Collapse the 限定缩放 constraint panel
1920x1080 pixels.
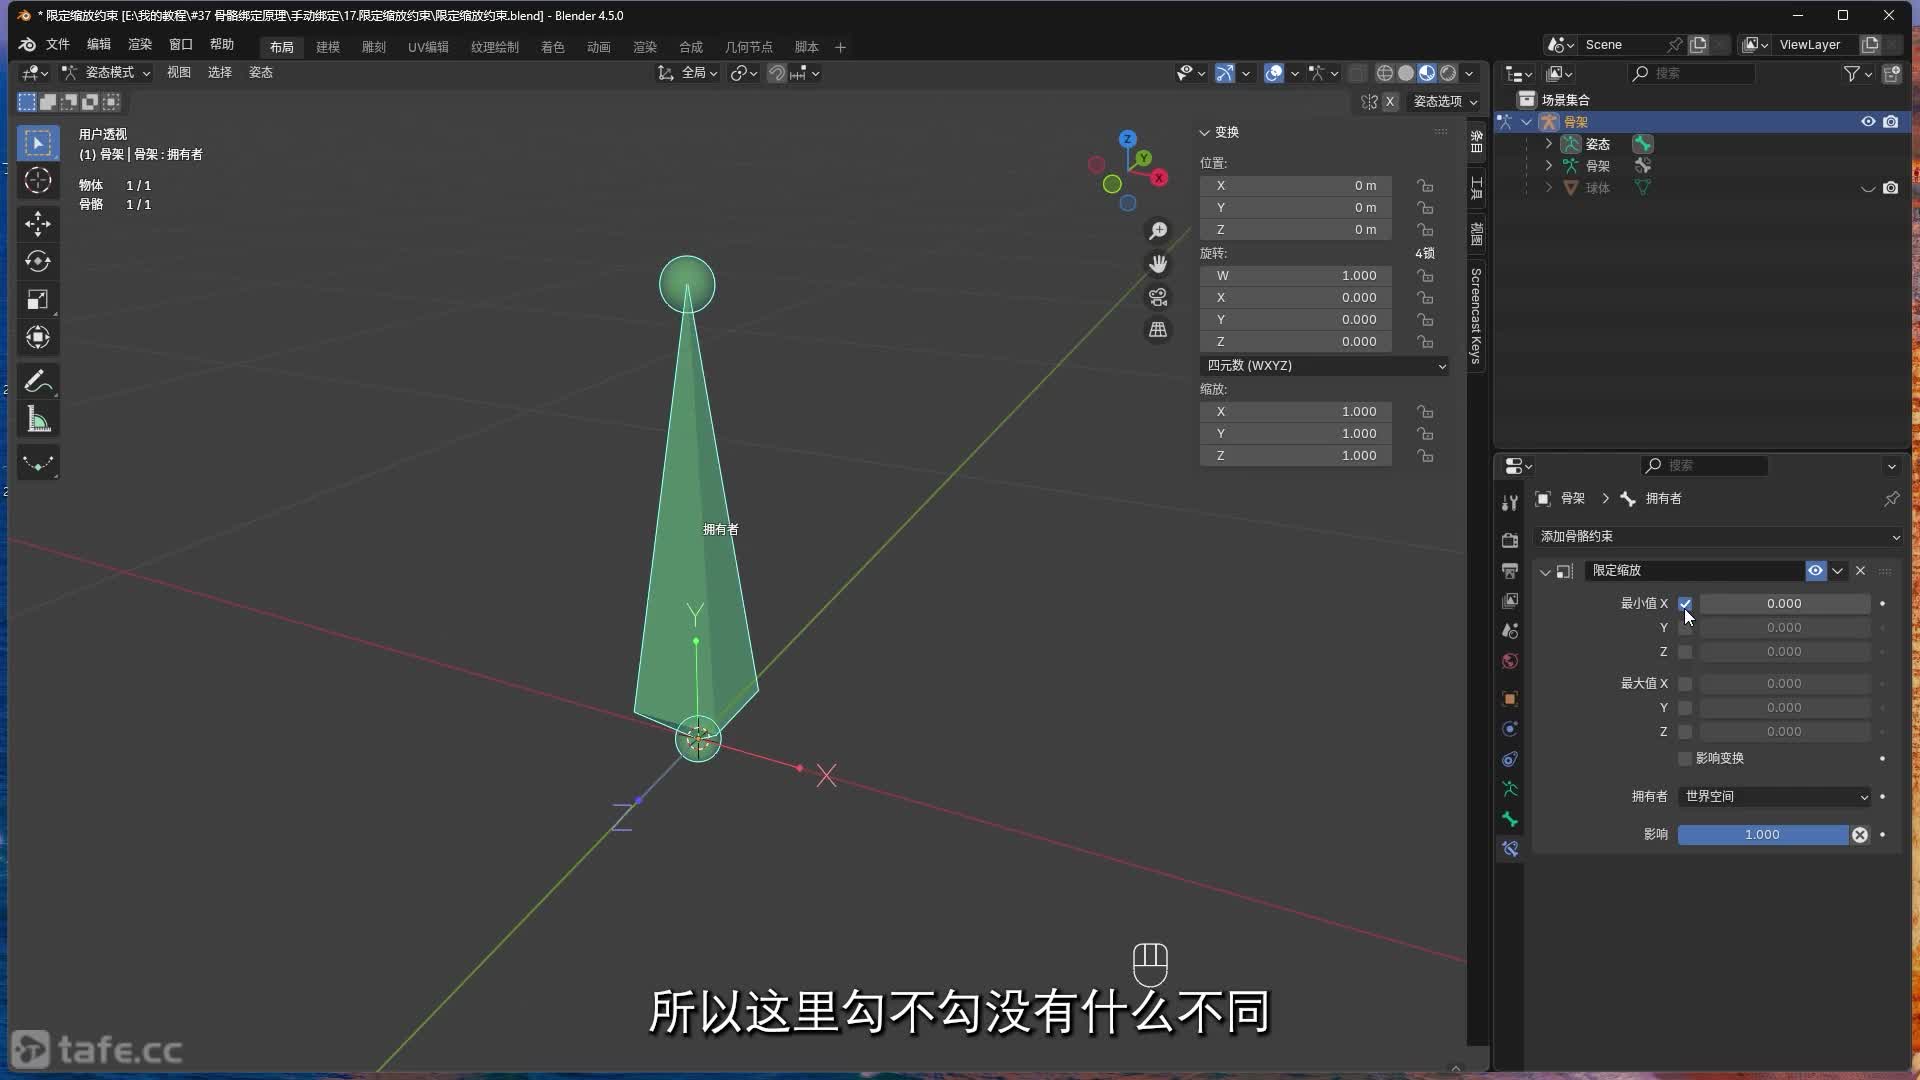coord(1545,572)
